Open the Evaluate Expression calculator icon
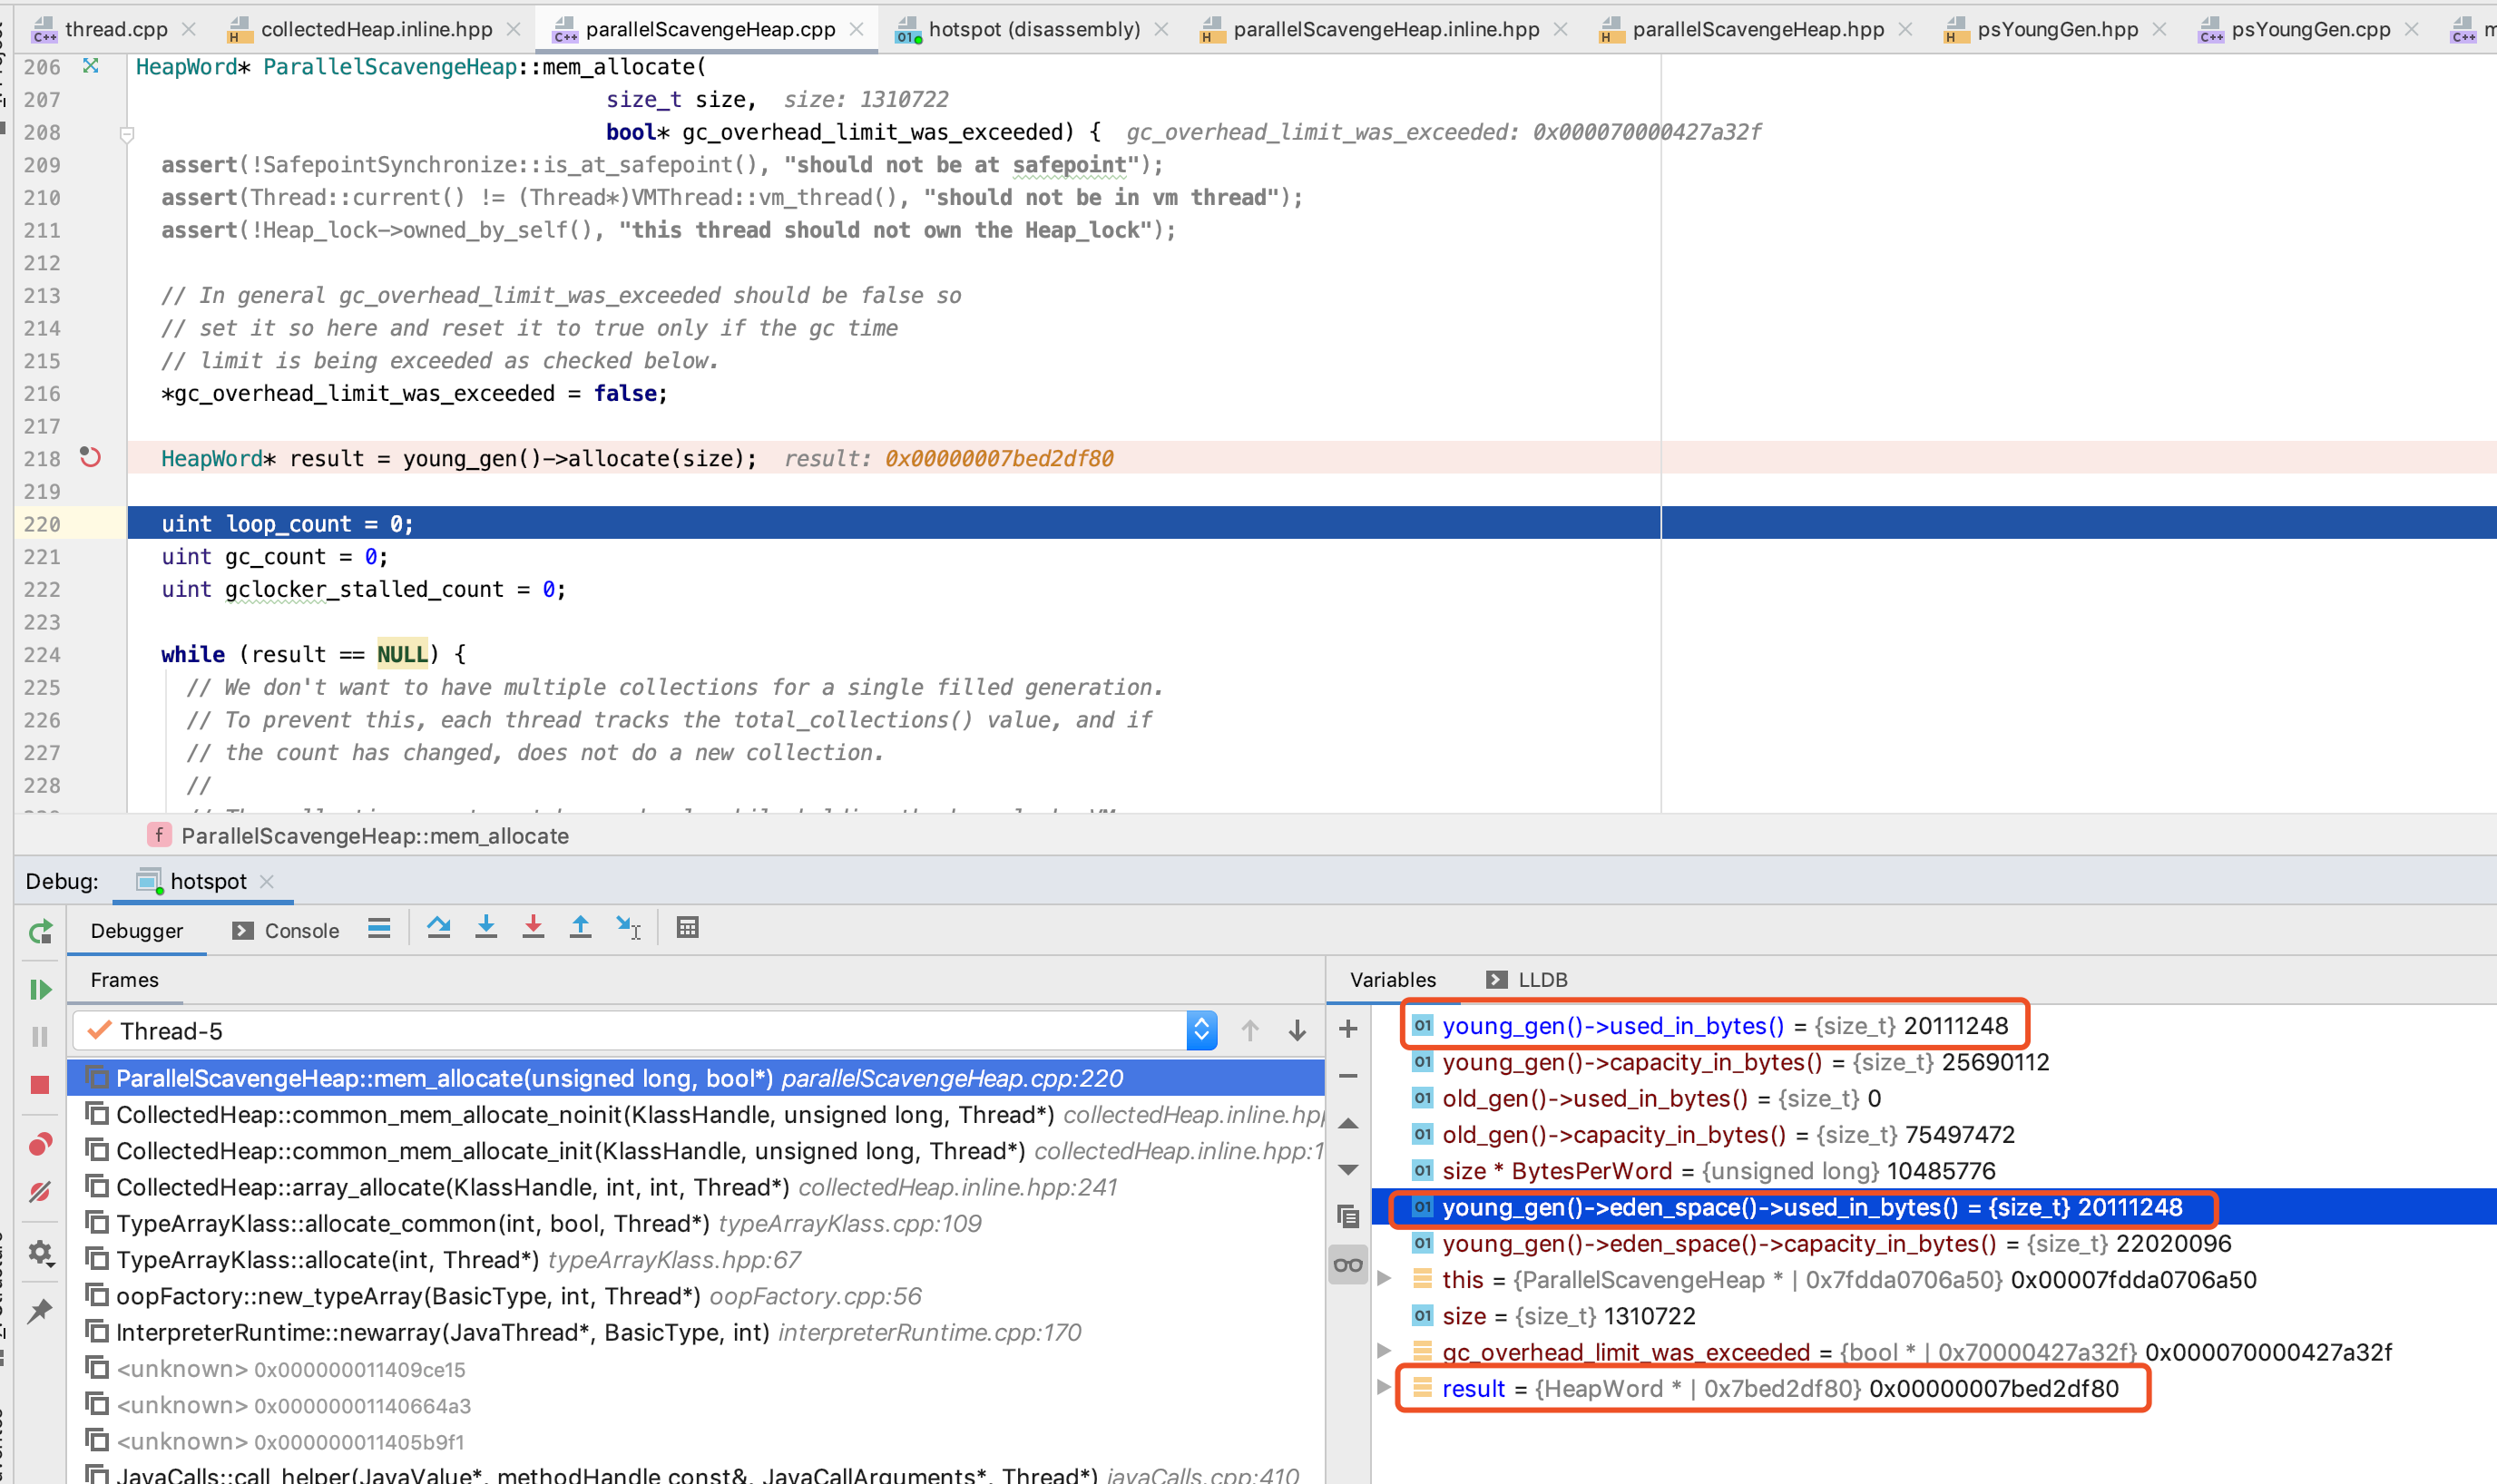2497x1484 pixels. click(x=687, y=928)
